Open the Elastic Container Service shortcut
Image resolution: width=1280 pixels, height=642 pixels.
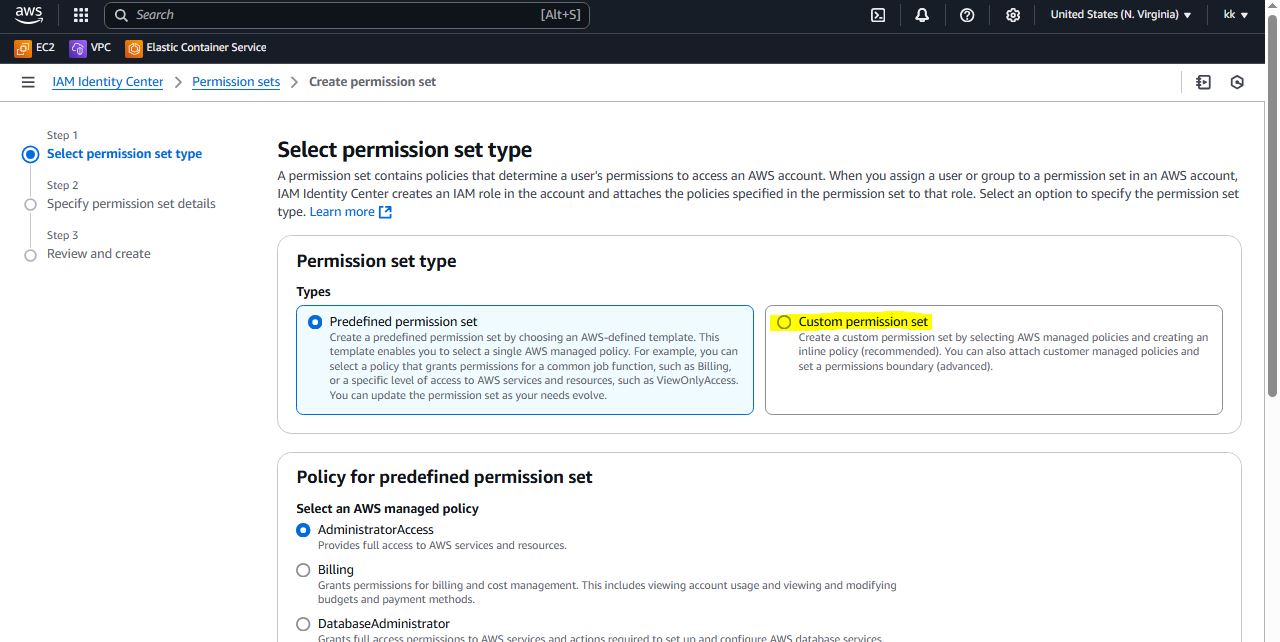click(196, 47)
